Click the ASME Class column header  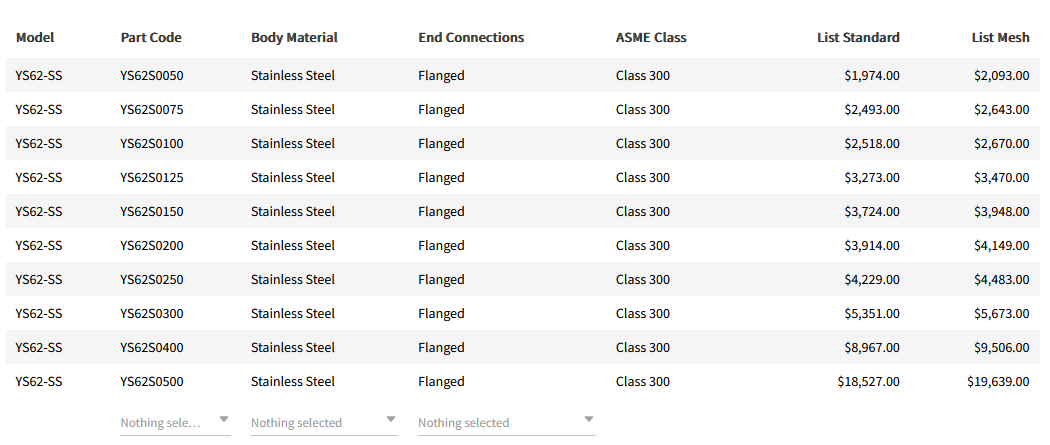coord(651,38)
